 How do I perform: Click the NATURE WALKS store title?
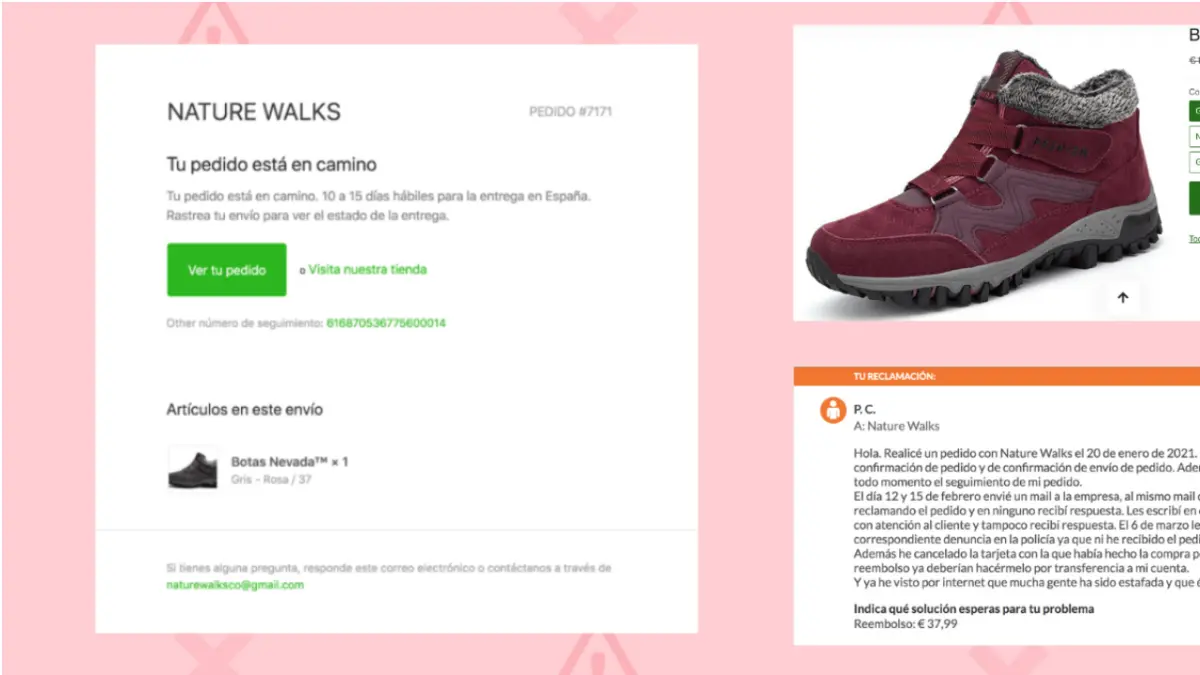point(254,112)
